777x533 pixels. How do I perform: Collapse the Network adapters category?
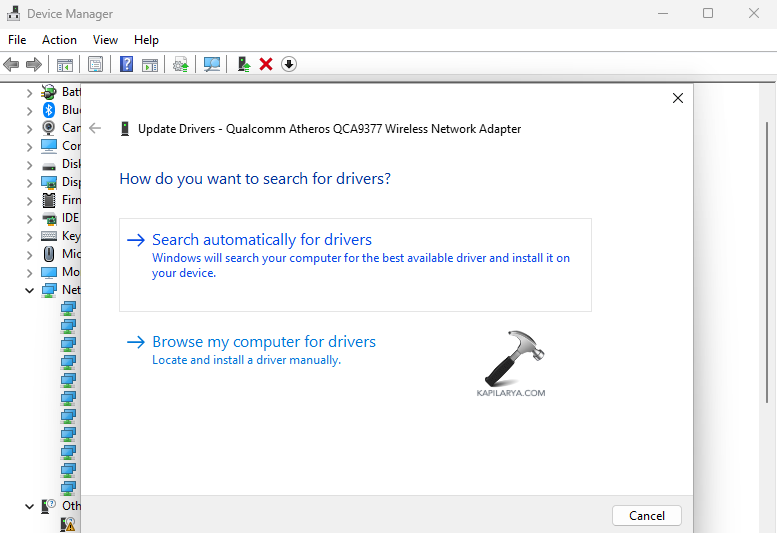point(30,290)
